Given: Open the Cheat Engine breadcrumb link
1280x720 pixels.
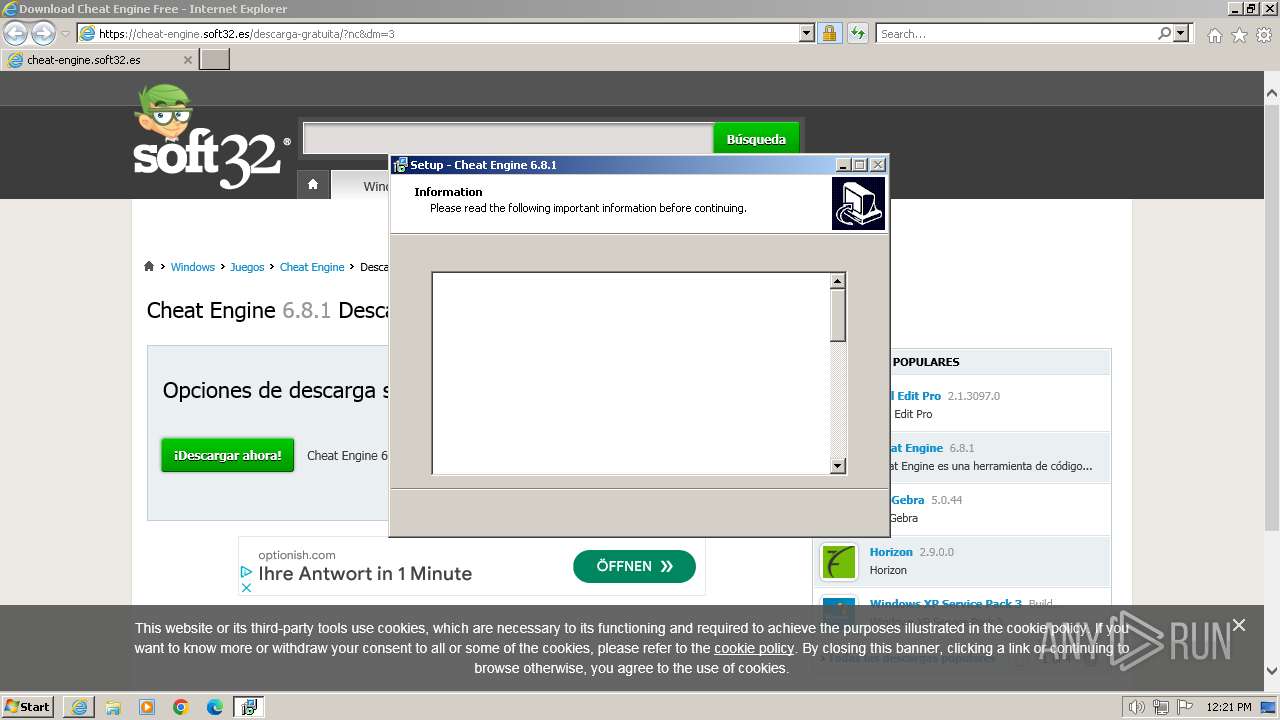Looking at the screenshot, I should [x=312, y=267].
